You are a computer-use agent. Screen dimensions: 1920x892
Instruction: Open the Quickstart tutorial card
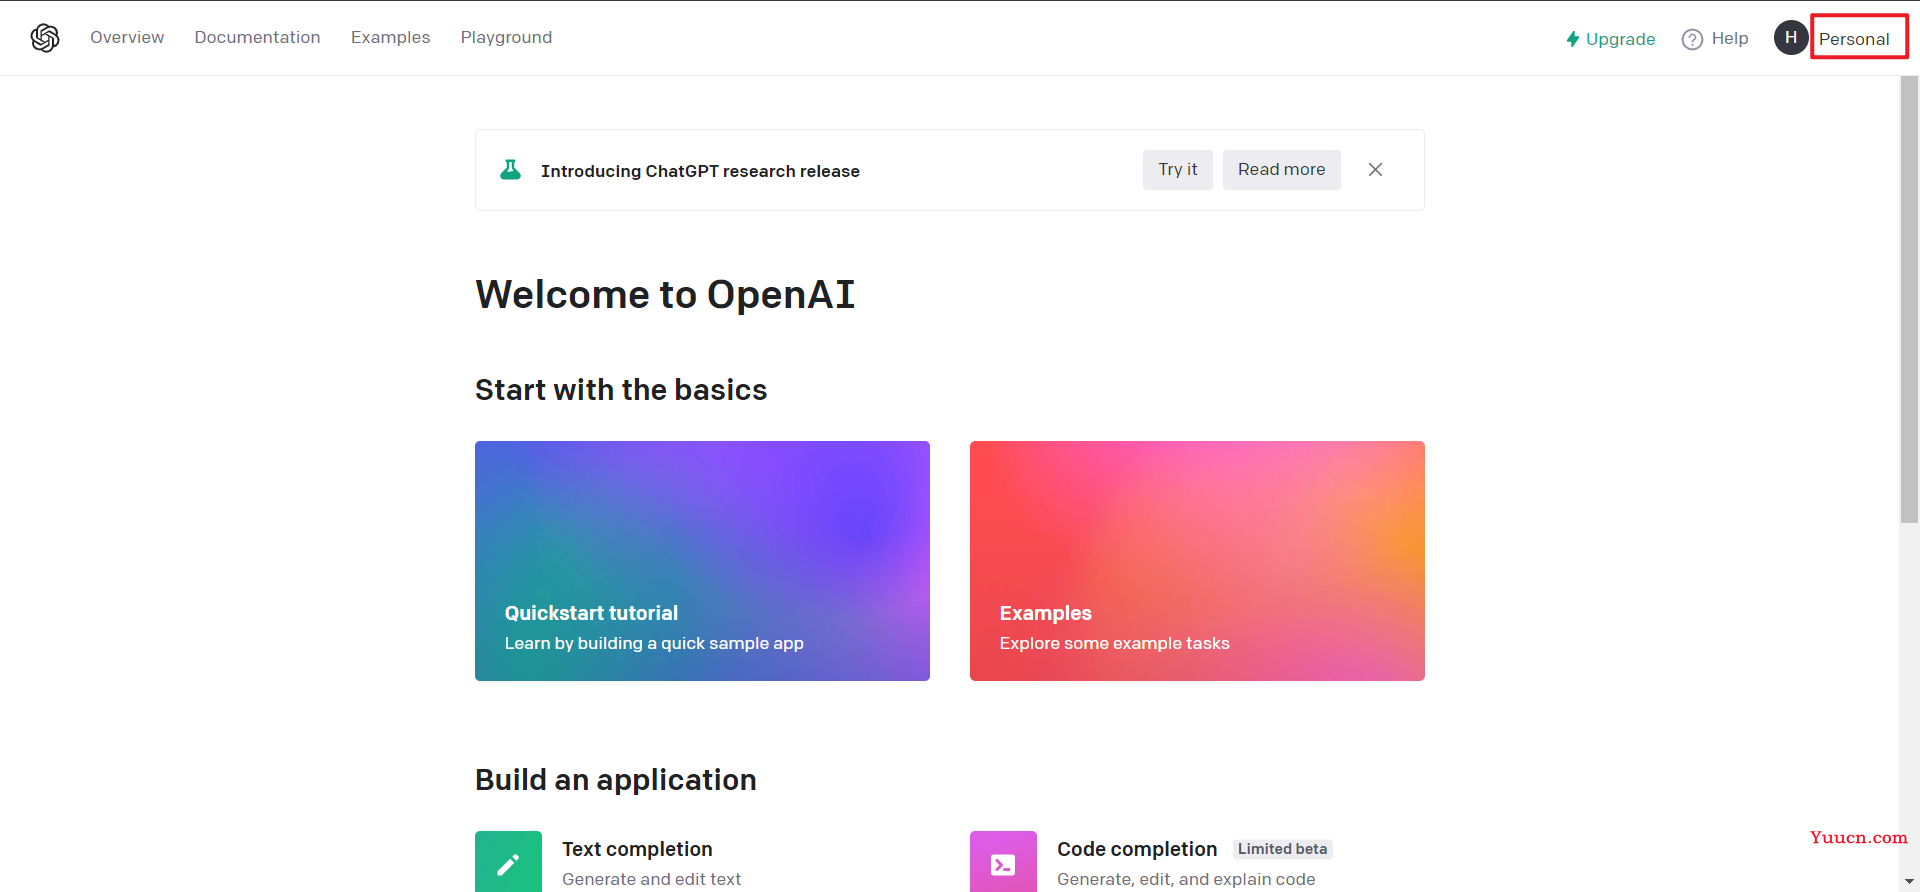702,561
